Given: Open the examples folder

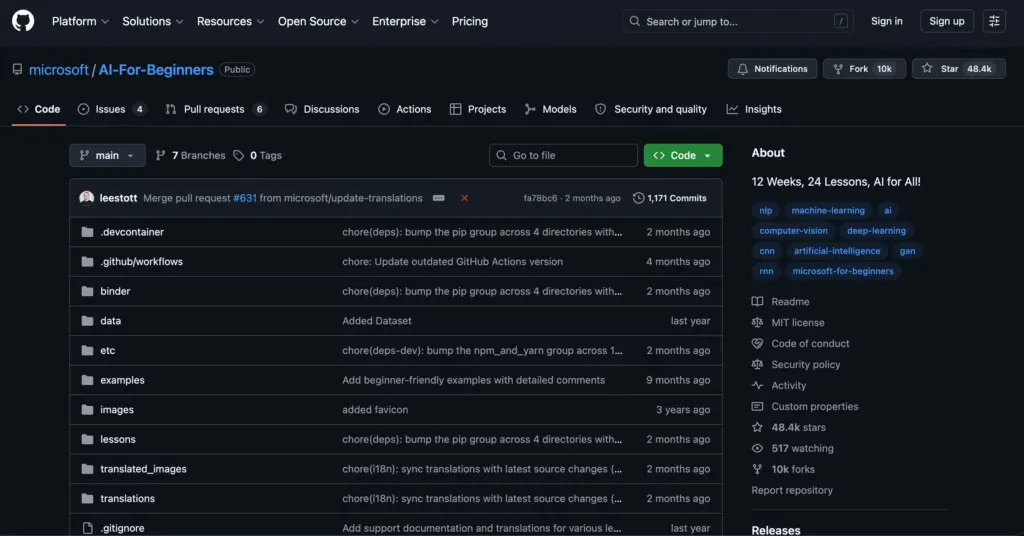Looking at the screenshot, I should pyautogui.click(x=122, y=380).
